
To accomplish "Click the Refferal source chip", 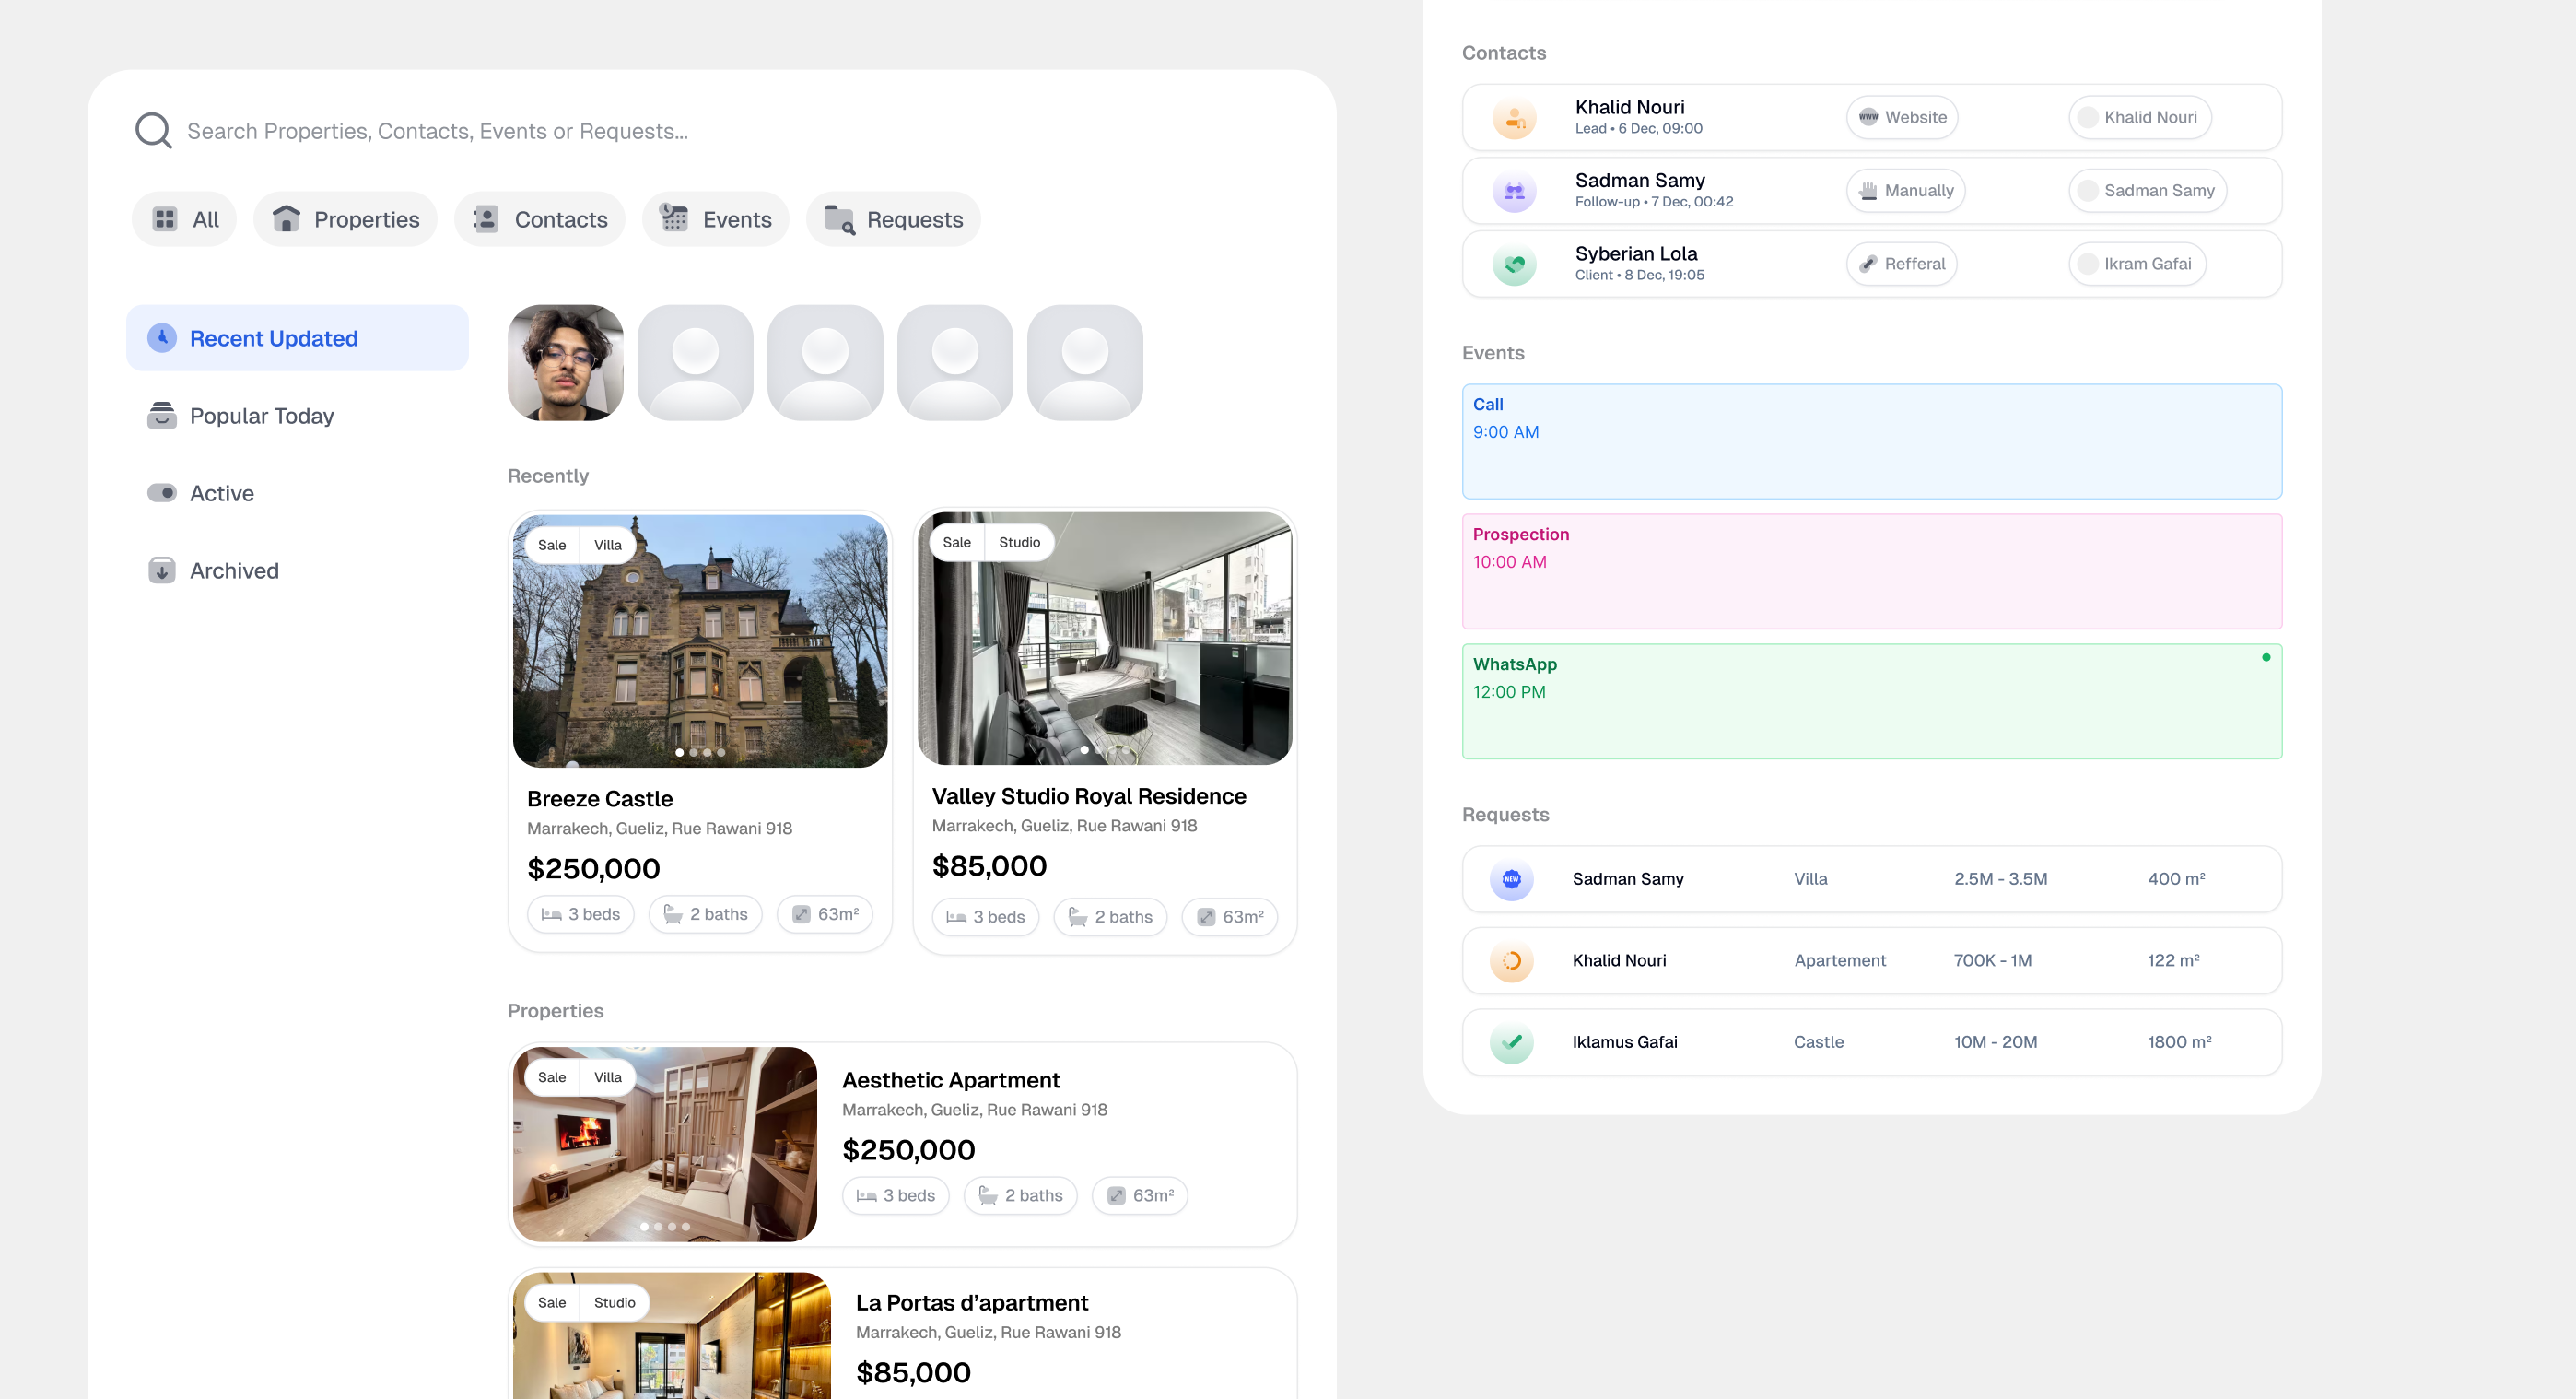I will click(1902, 264).
